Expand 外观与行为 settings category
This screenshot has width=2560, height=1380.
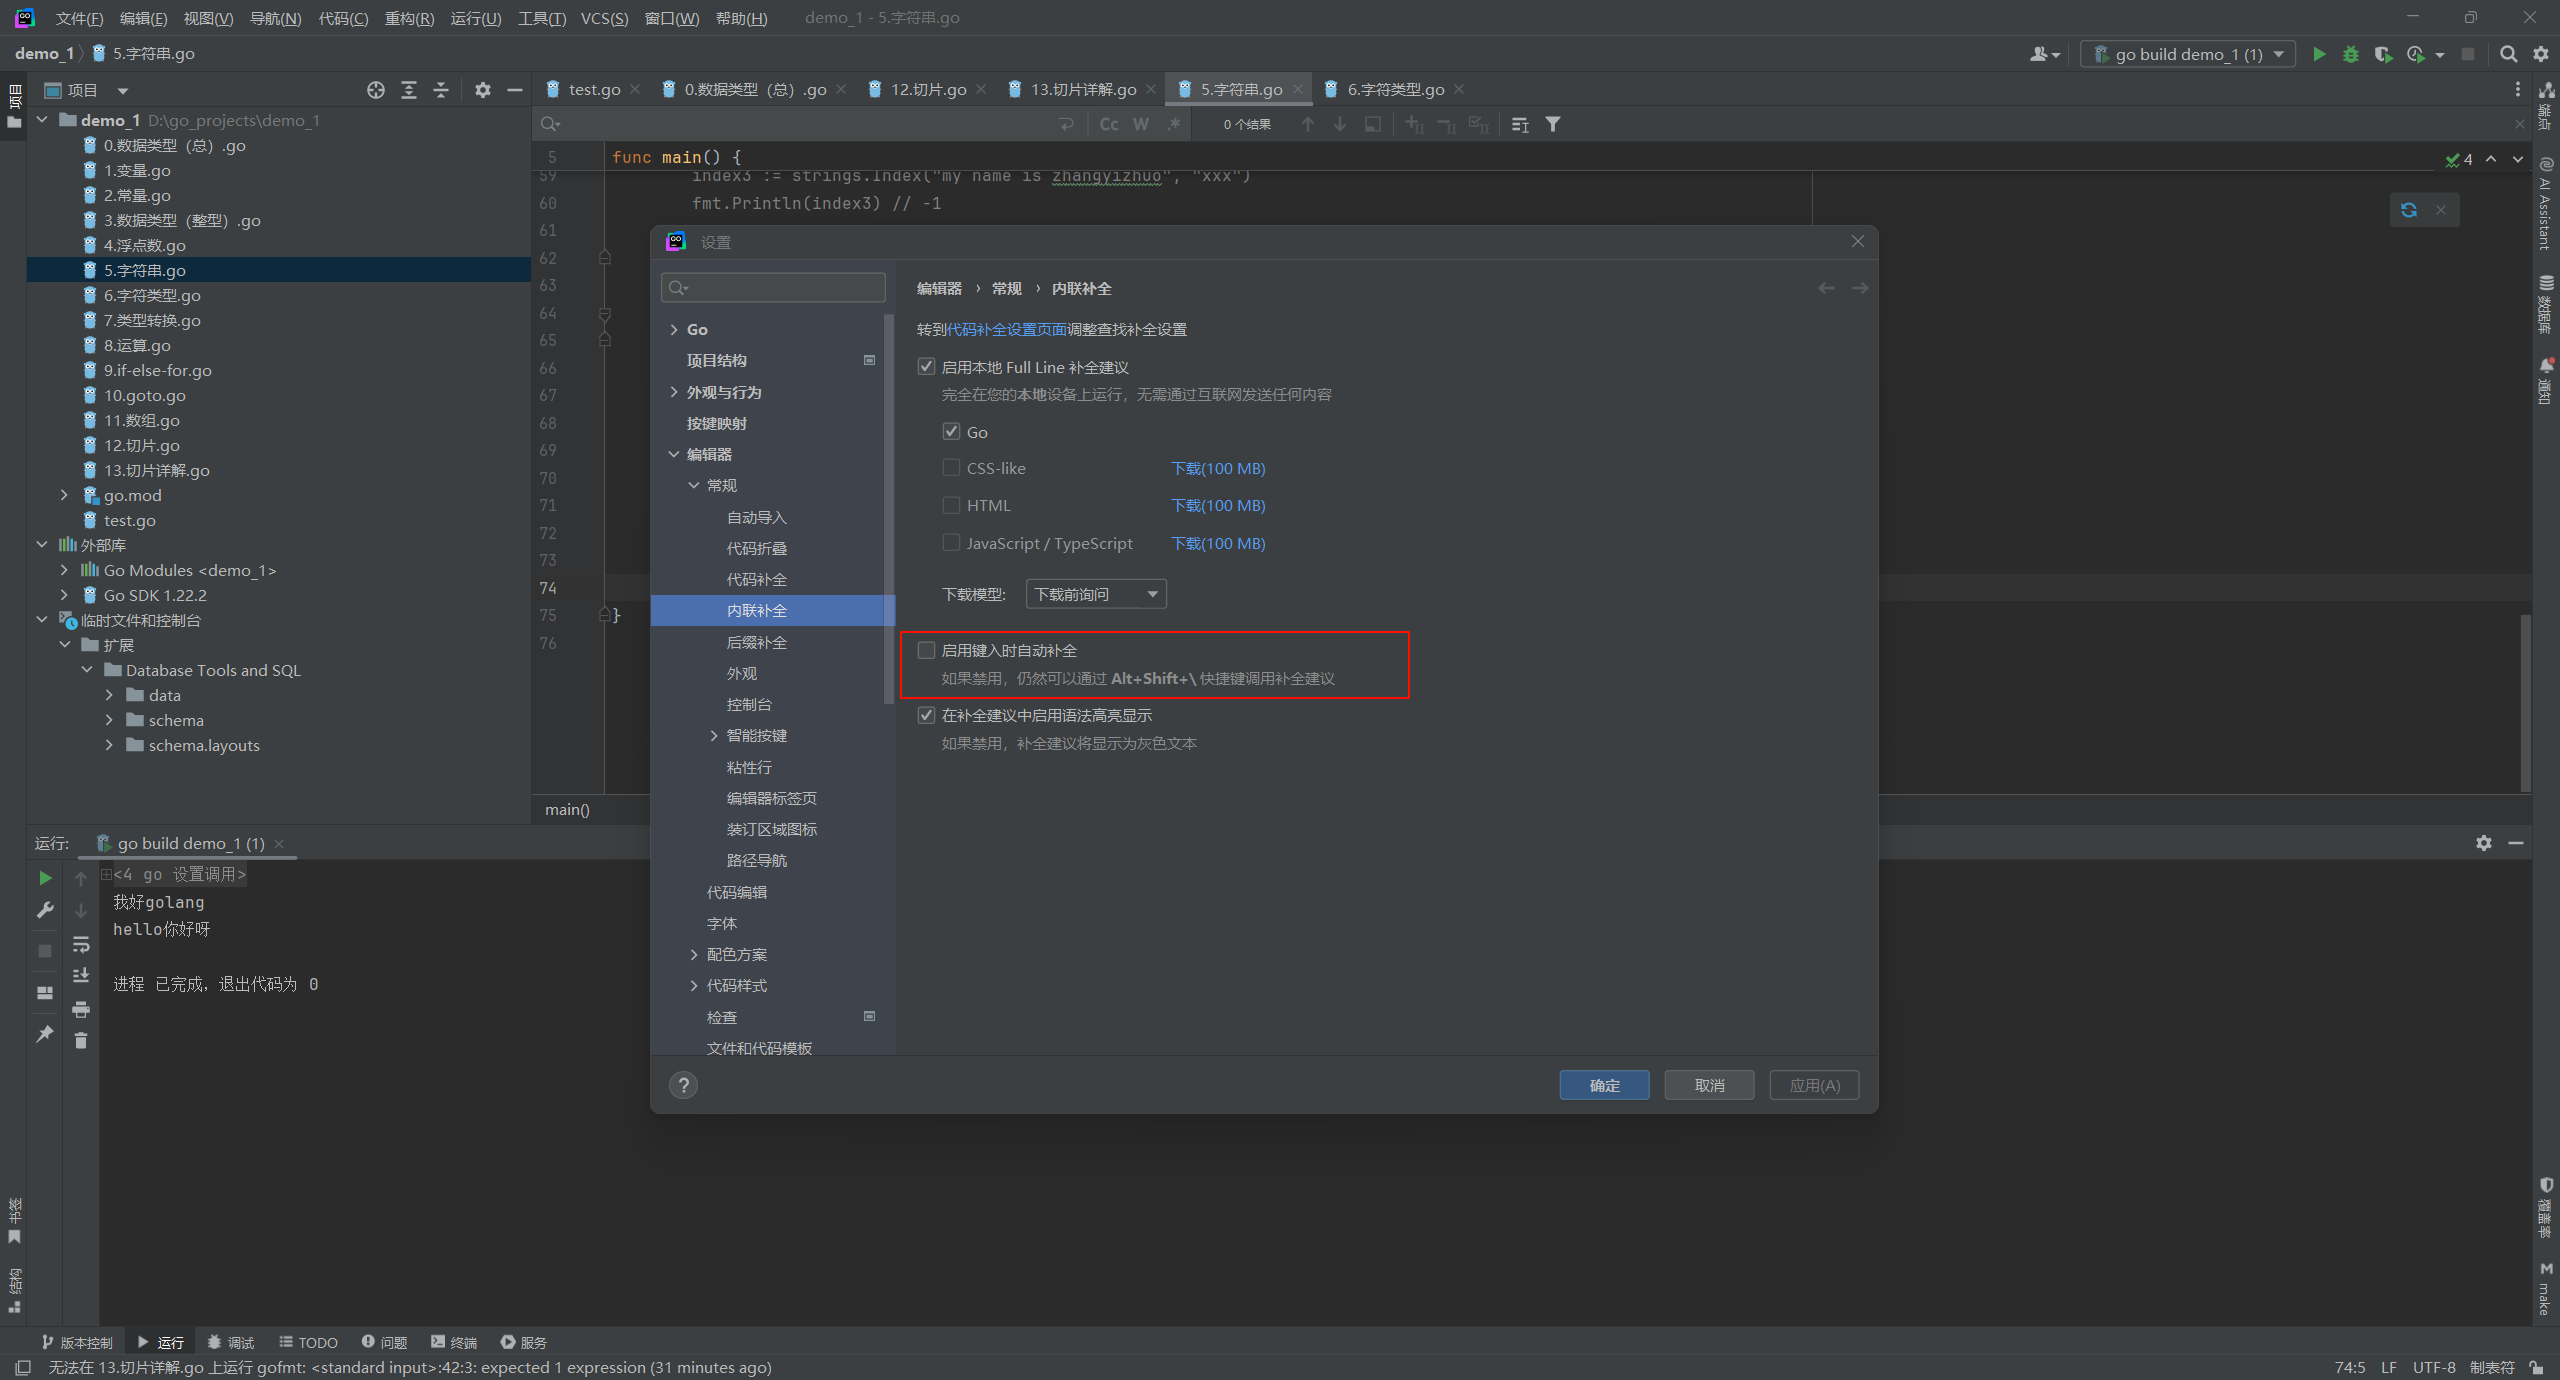coord(674,392)
